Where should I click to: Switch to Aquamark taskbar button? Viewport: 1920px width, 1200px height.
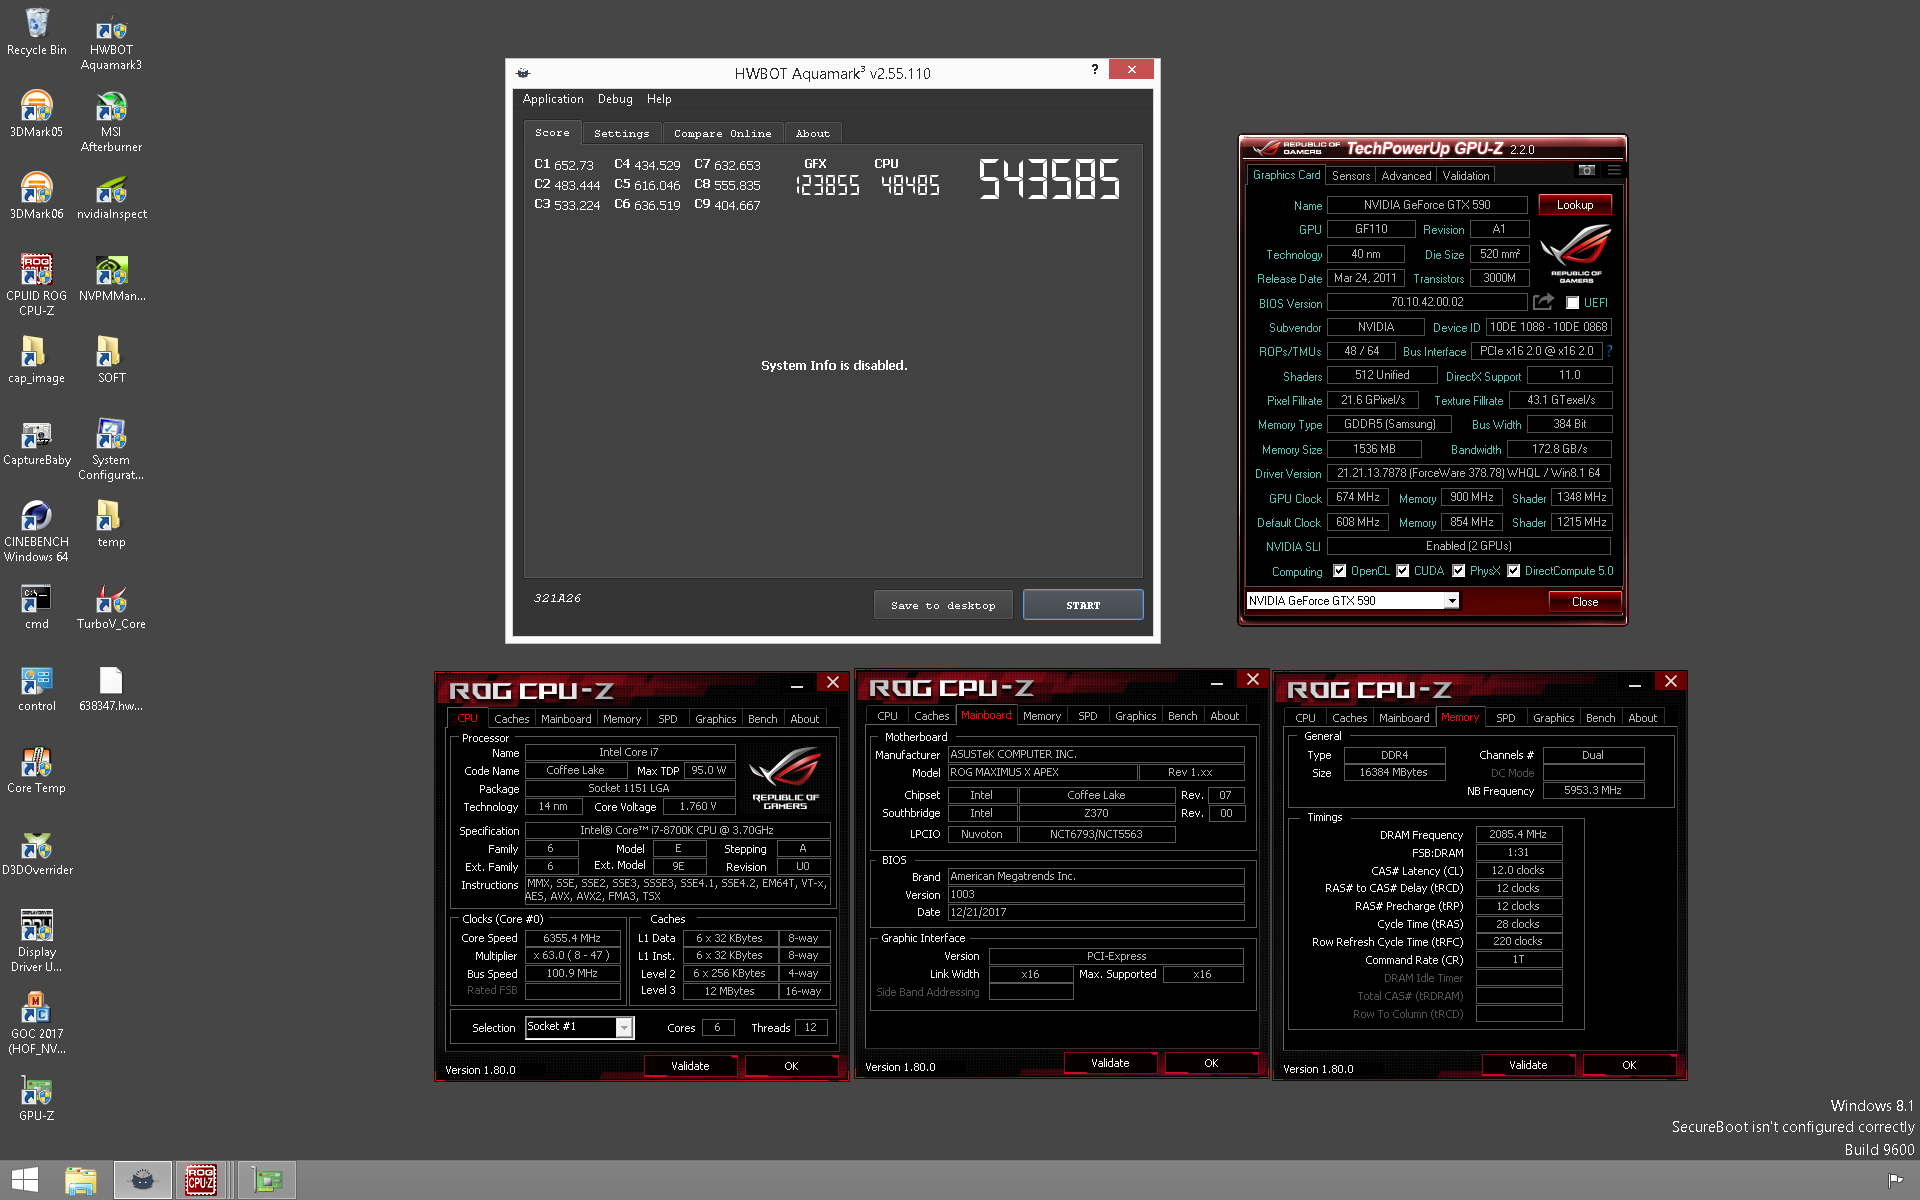pos(143,1180)
